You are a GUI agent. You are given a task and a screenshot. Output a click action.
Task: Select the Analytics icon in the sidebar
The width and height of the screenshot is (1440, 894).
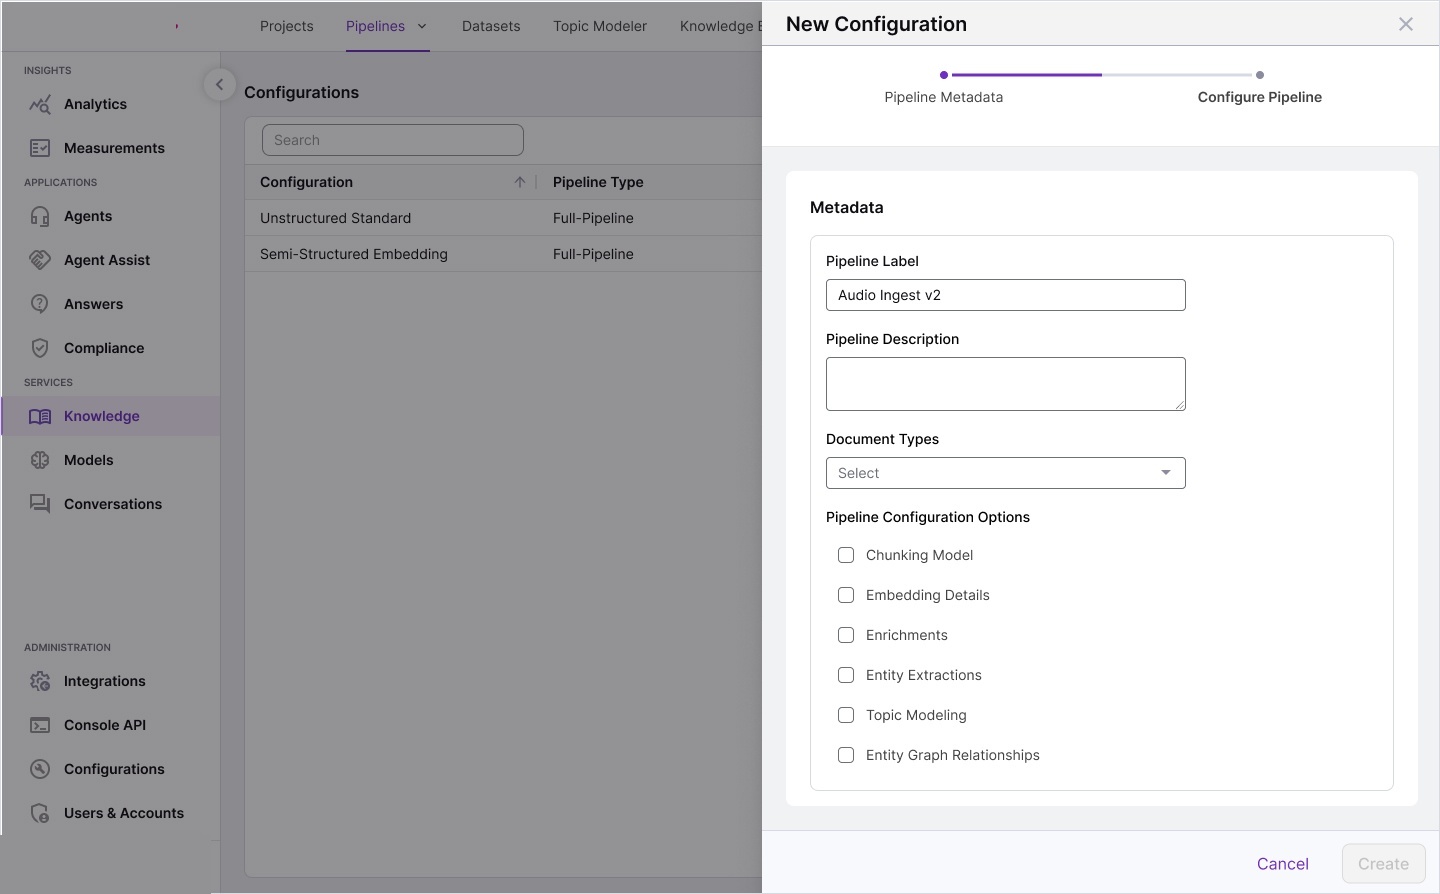point(40,104)
